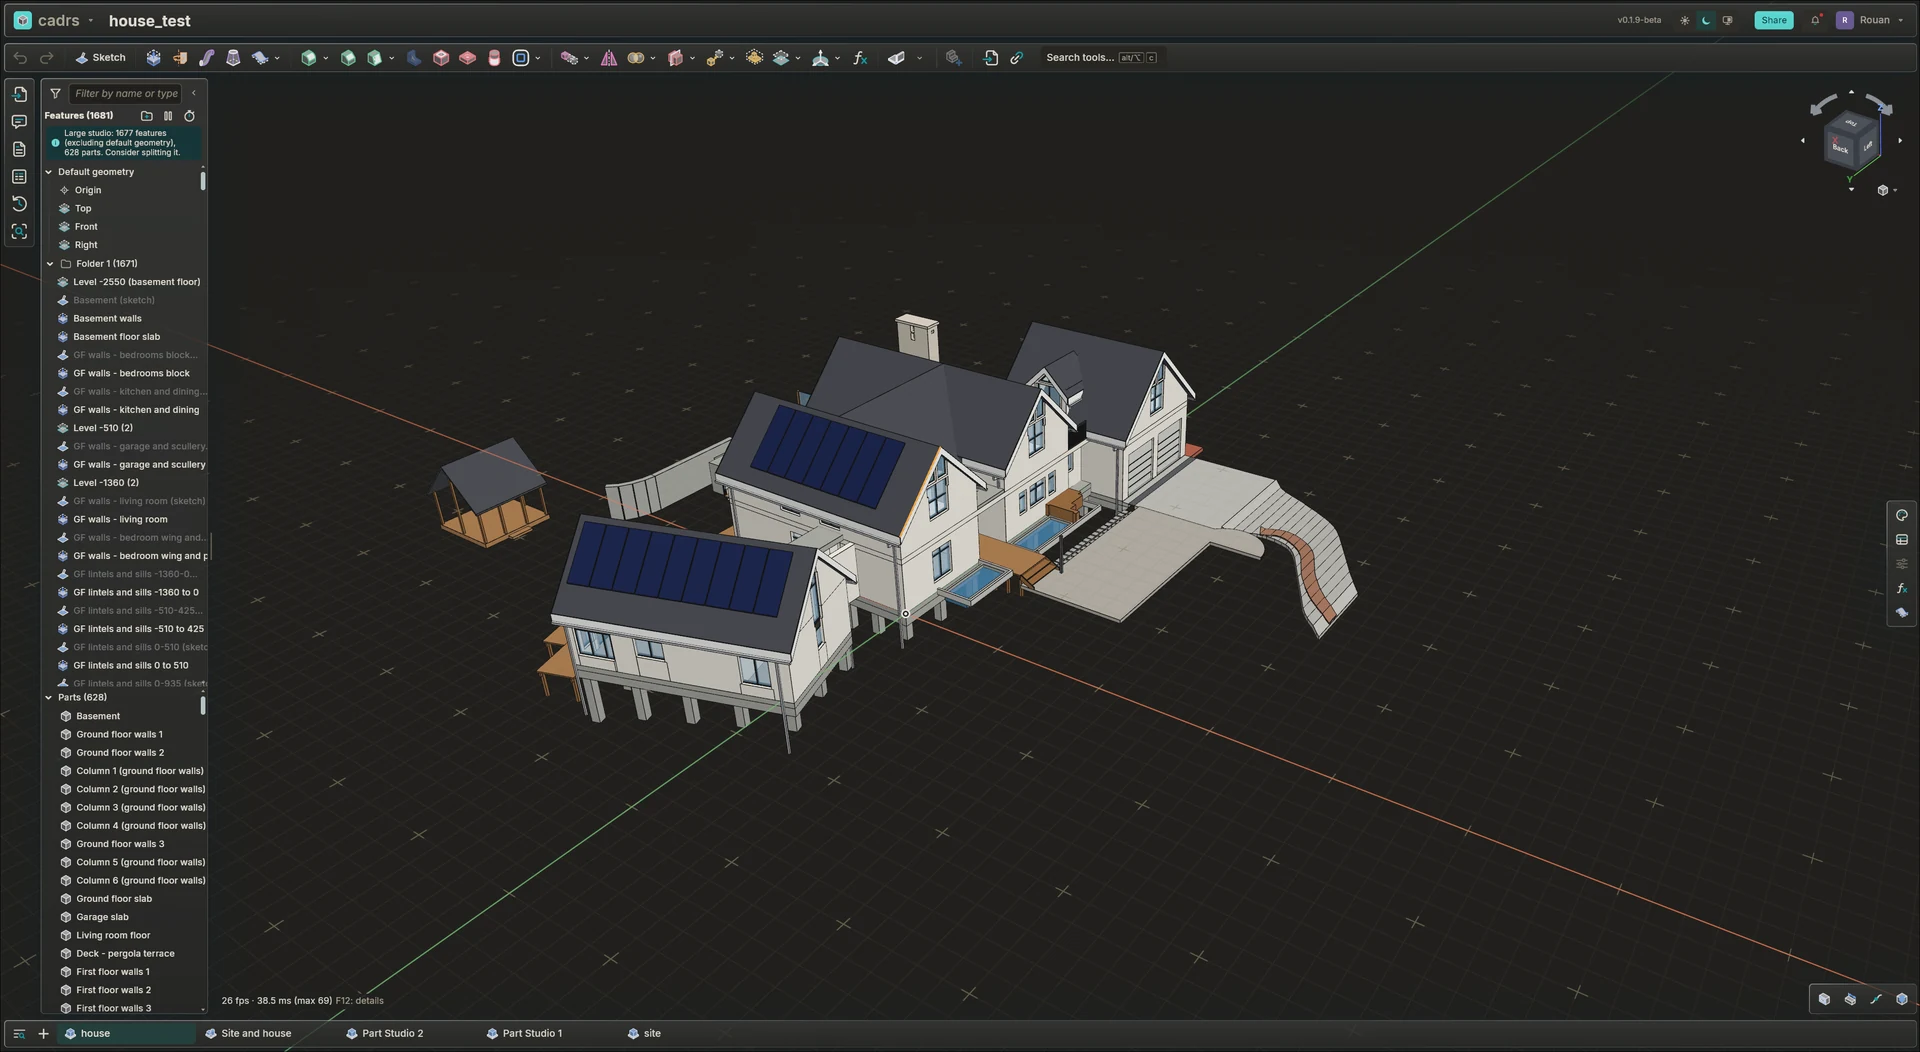Add a new tab with plus icon

43,1034
